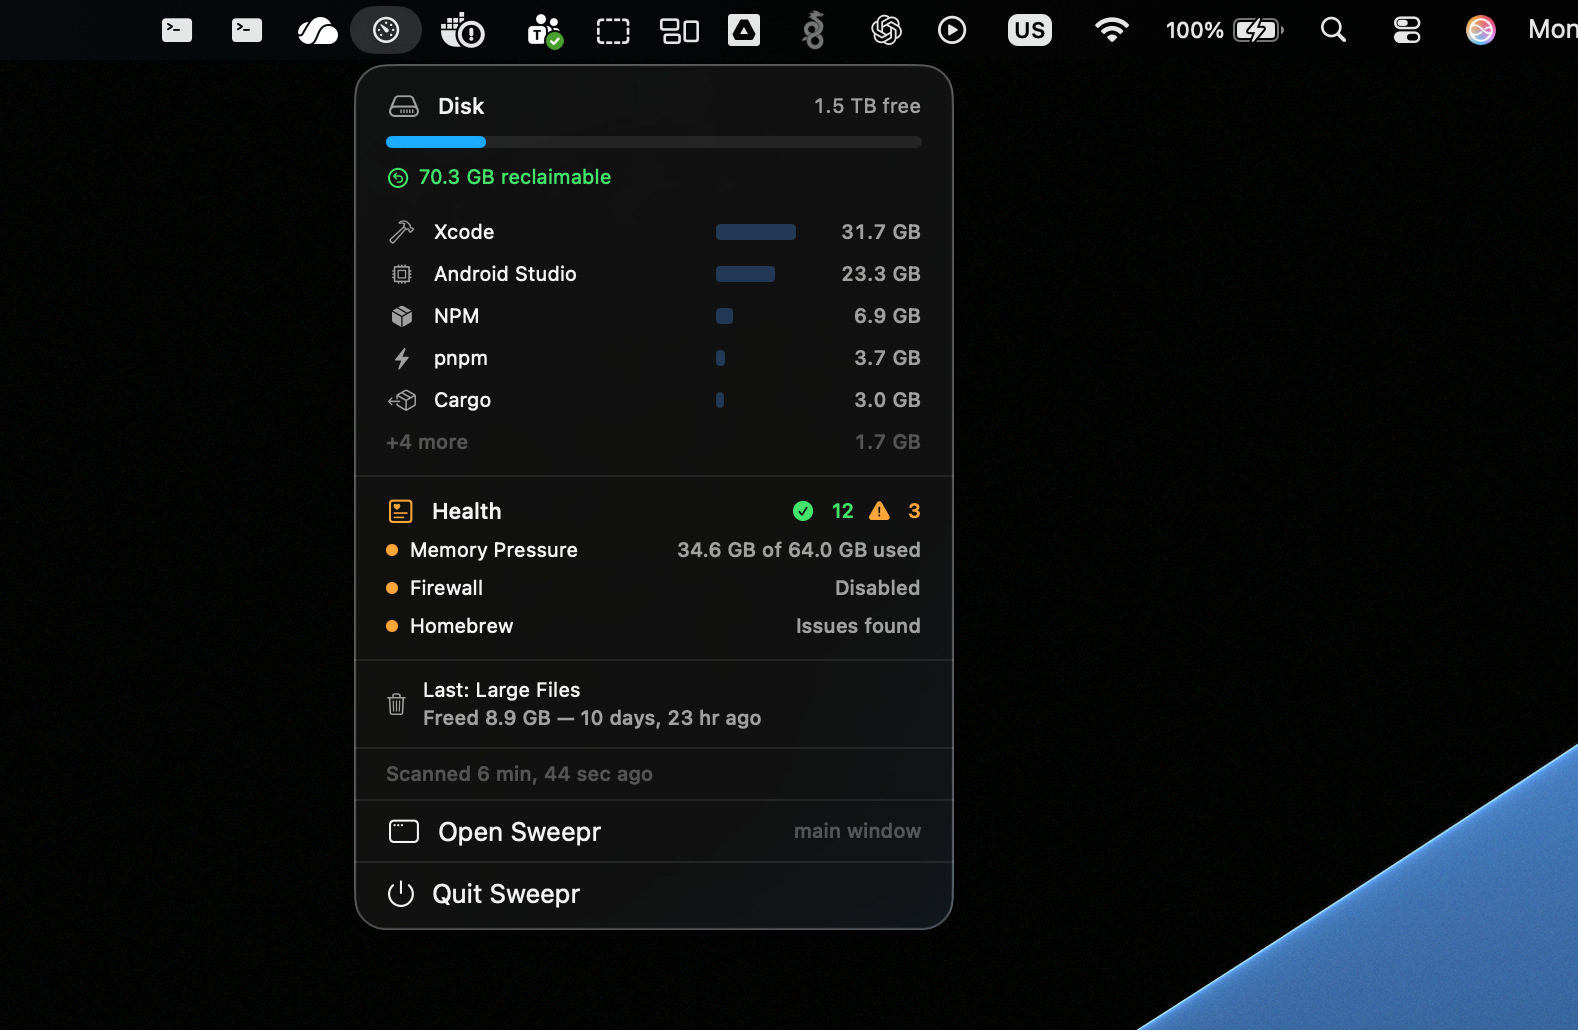
Task: Click the disk usage progress bar
Action: coord(654,142)
